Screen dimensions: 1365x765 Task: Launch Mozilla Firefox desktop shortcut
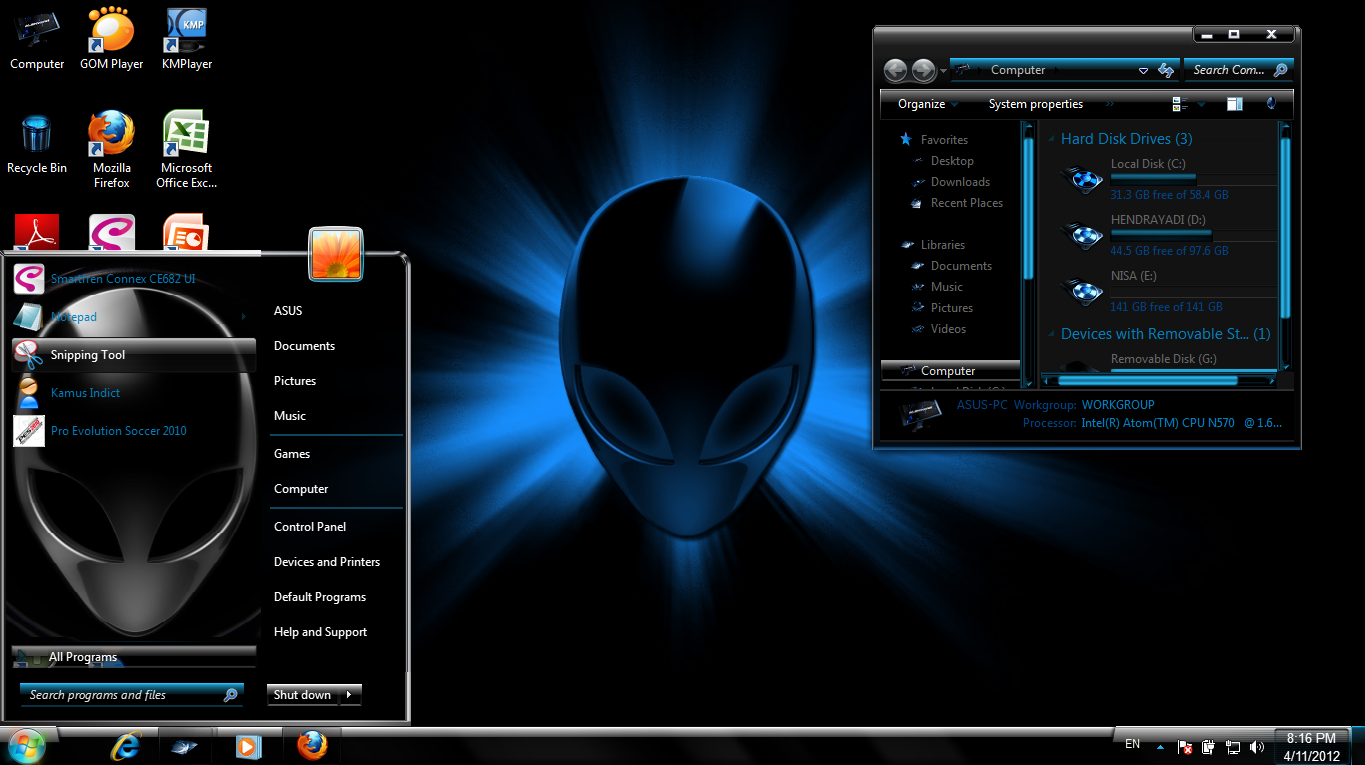click(x=112, y=150)
